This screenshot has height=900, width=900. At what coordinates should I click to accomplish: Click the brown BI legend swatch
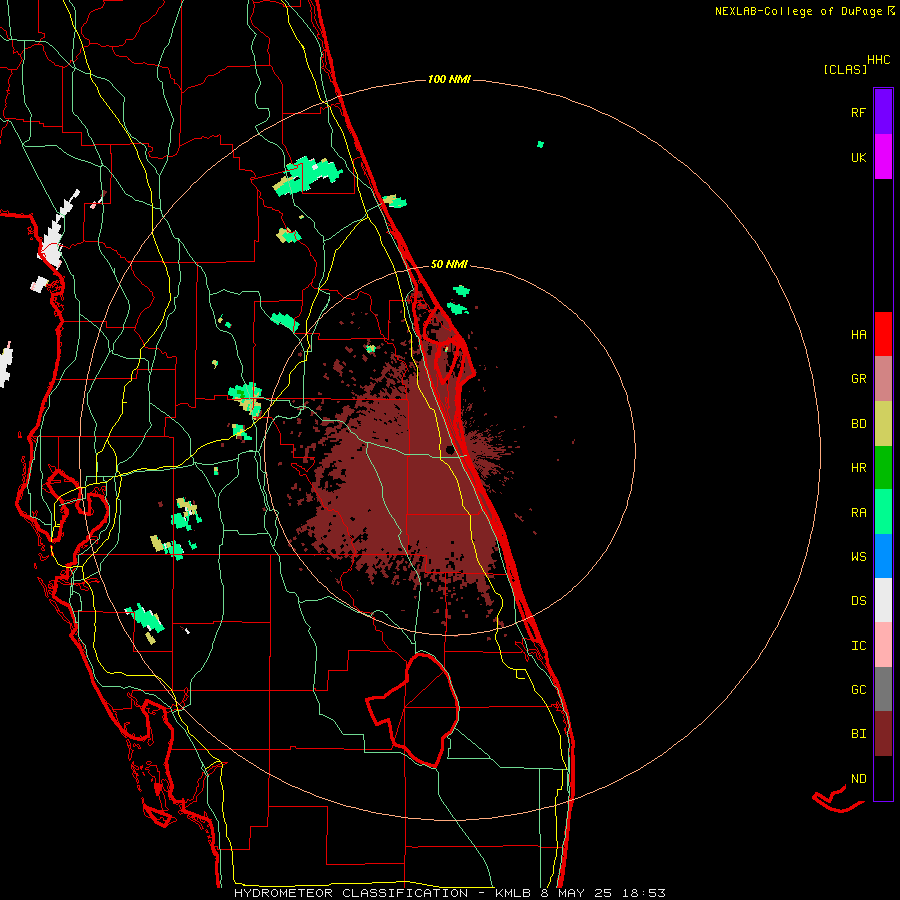(x=883, y=734)
